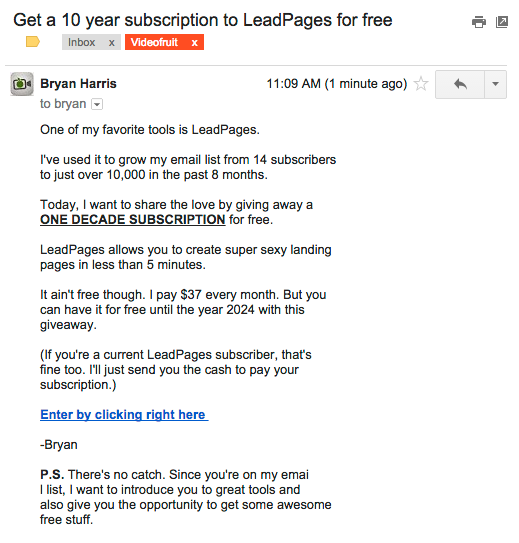Click the sender's avatar picture
The image size is (519, 543).
(22, 84)
